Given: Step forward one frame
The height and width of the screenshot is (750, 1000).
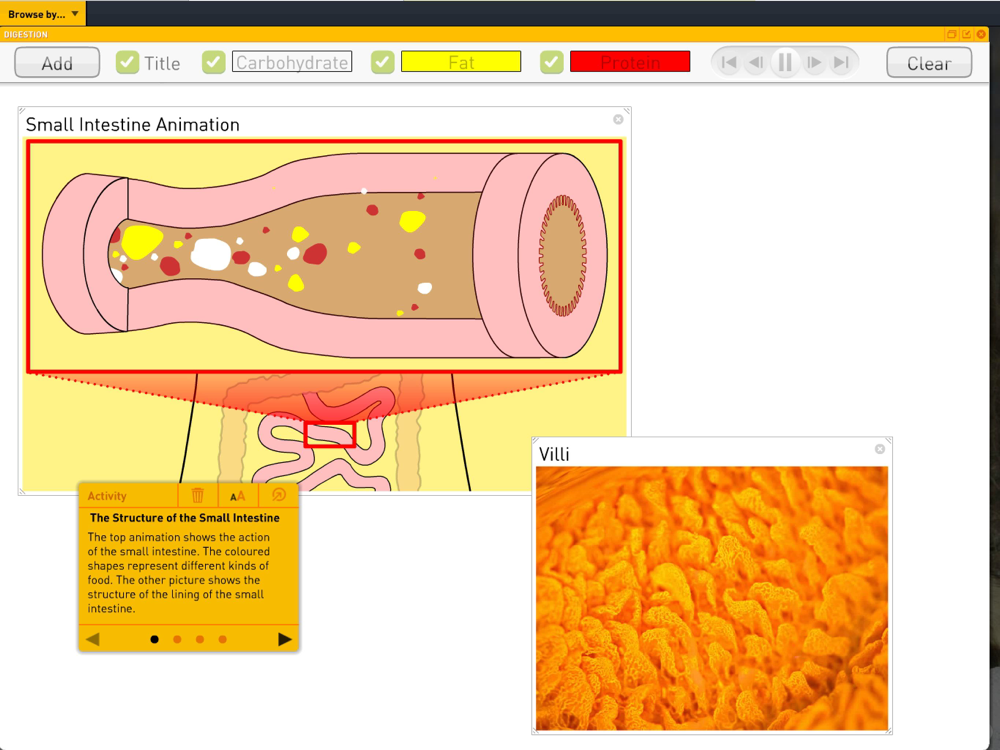Looking at the screenshot, I should point(814,62).
